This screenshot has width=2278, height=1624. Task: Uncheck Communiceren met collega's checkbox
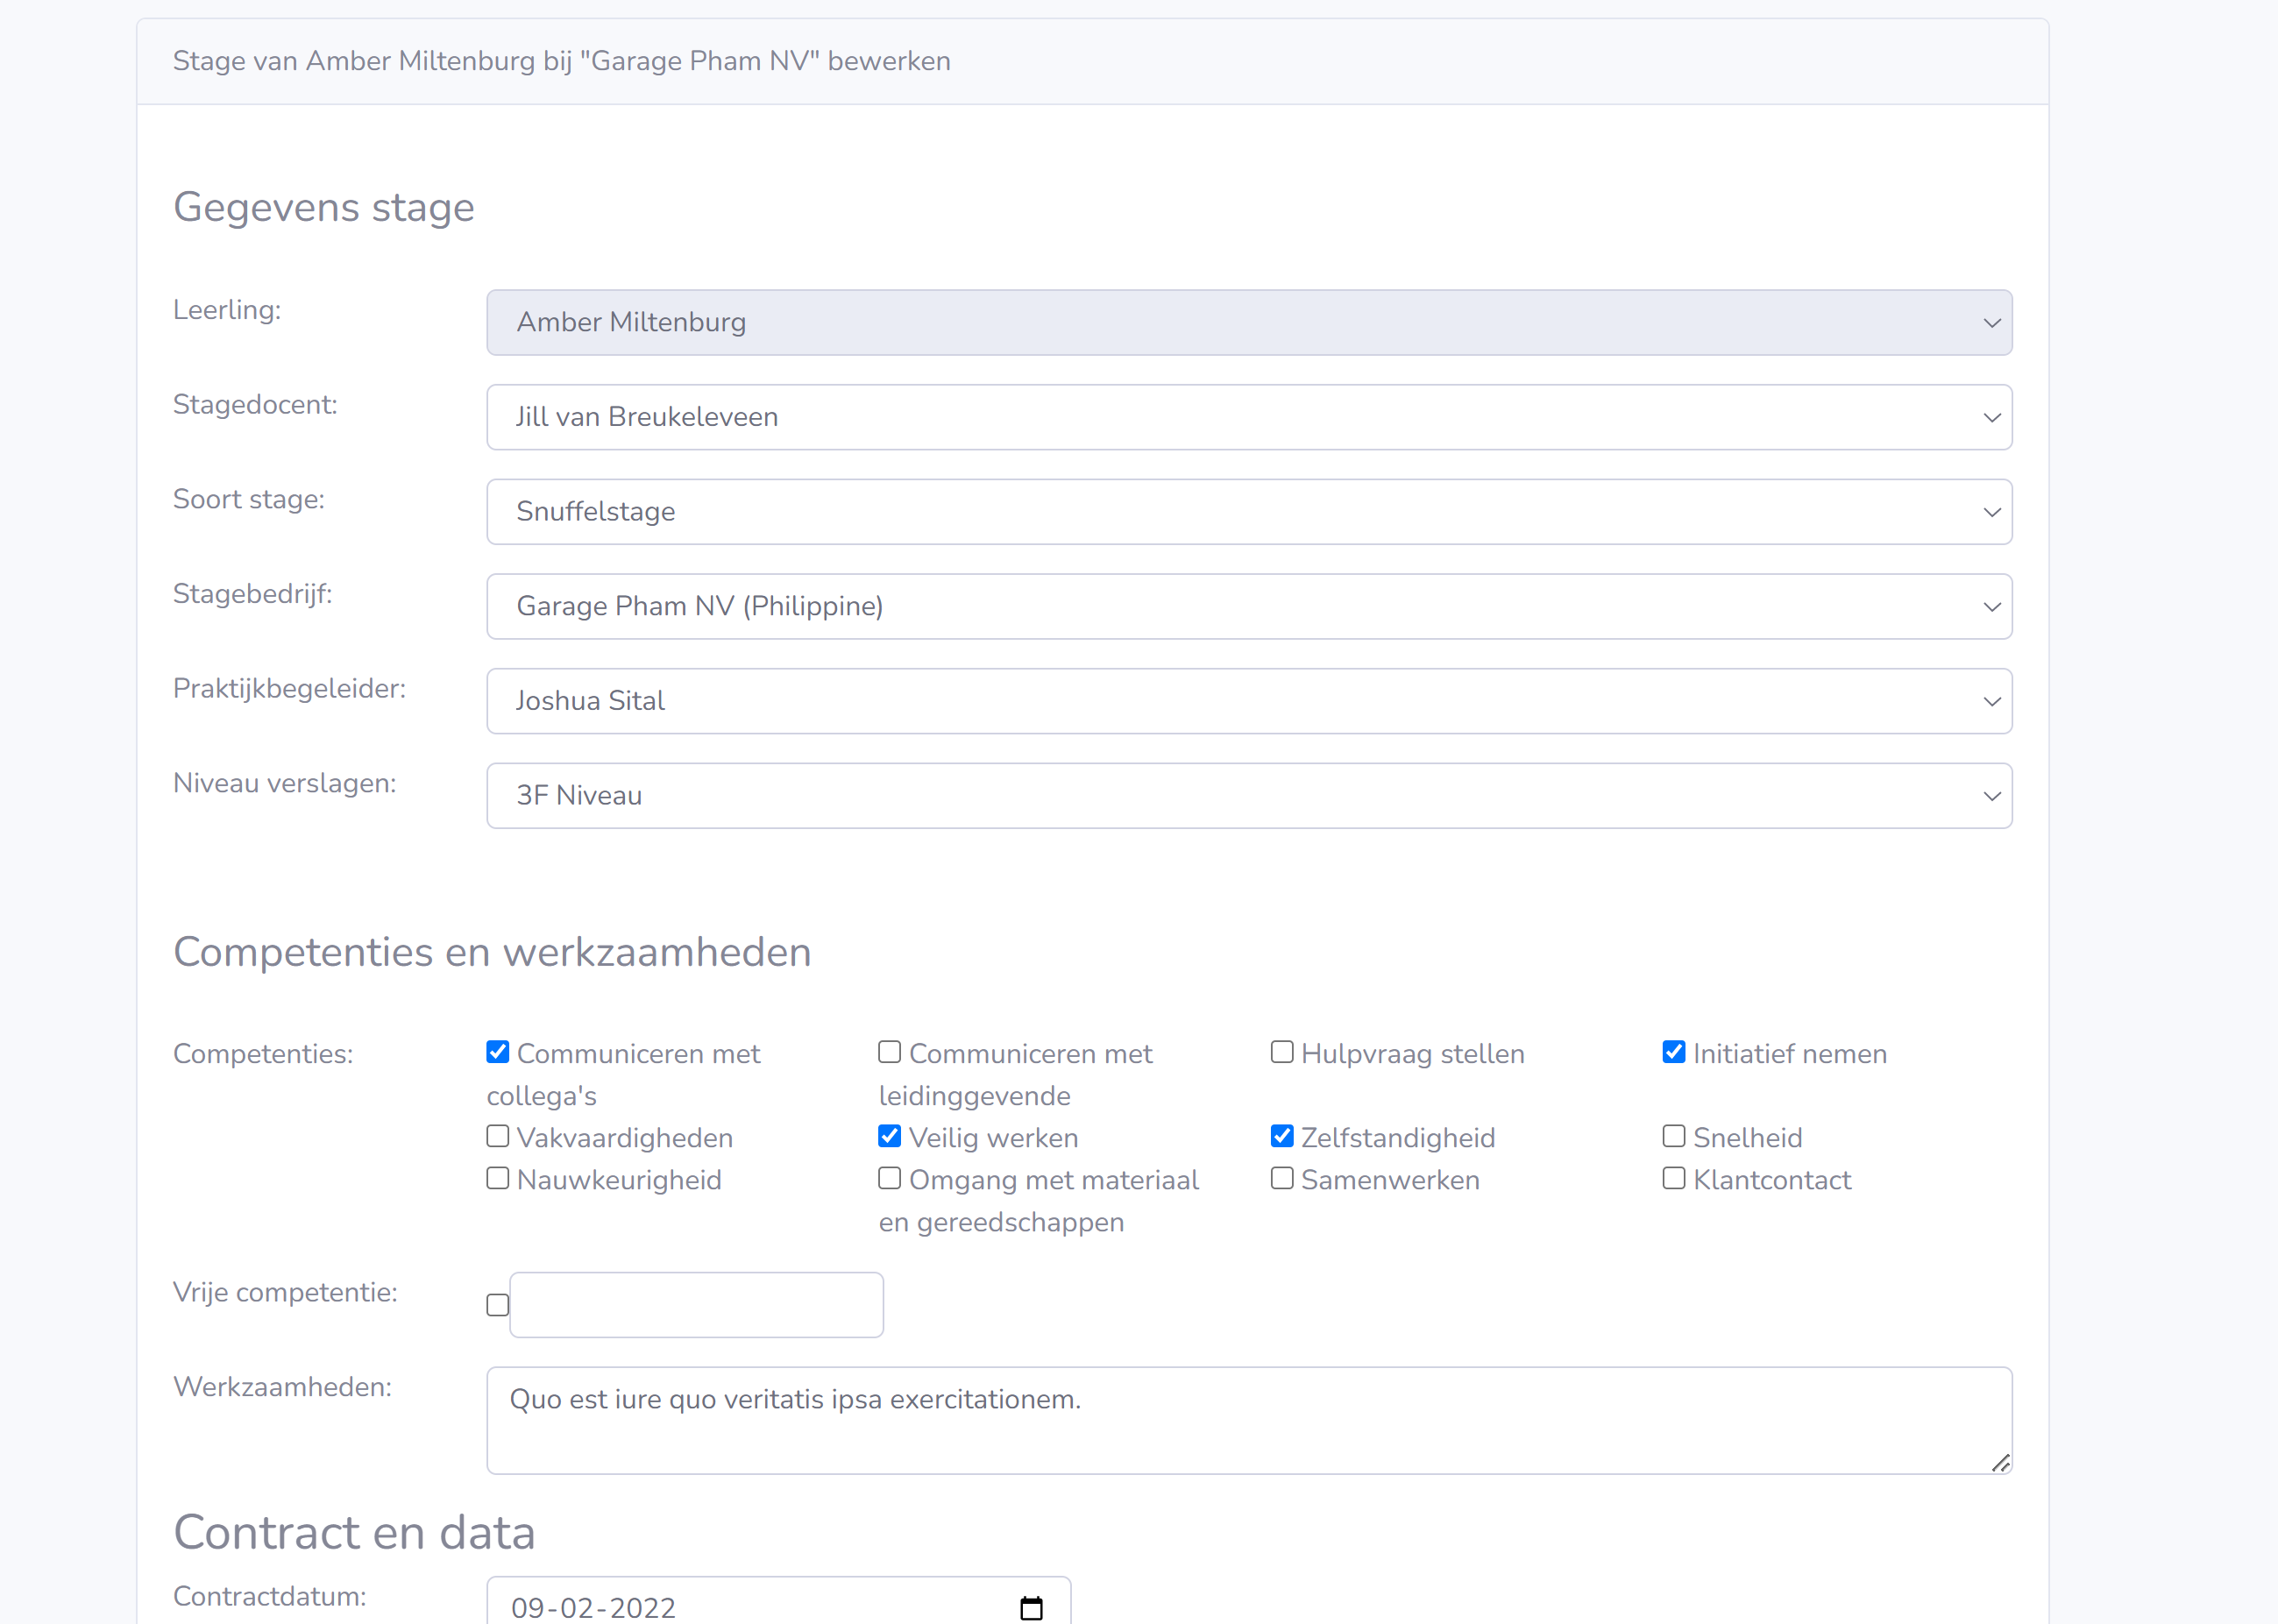(498, 1052)
